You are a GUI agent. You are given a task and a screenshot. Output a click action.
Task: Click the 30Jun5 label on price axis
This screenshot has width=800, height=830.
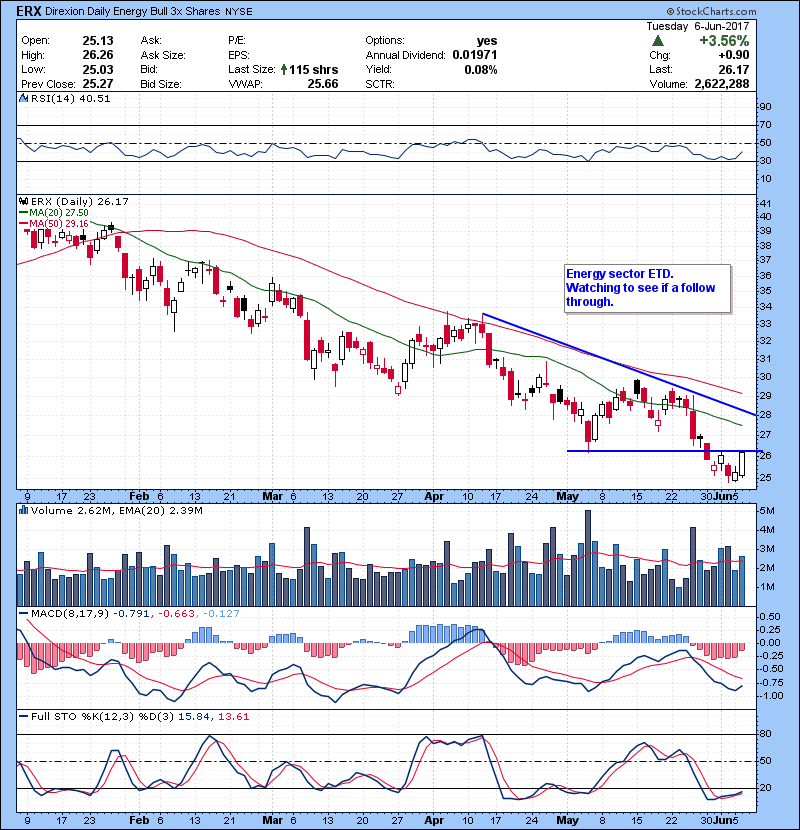720,496
